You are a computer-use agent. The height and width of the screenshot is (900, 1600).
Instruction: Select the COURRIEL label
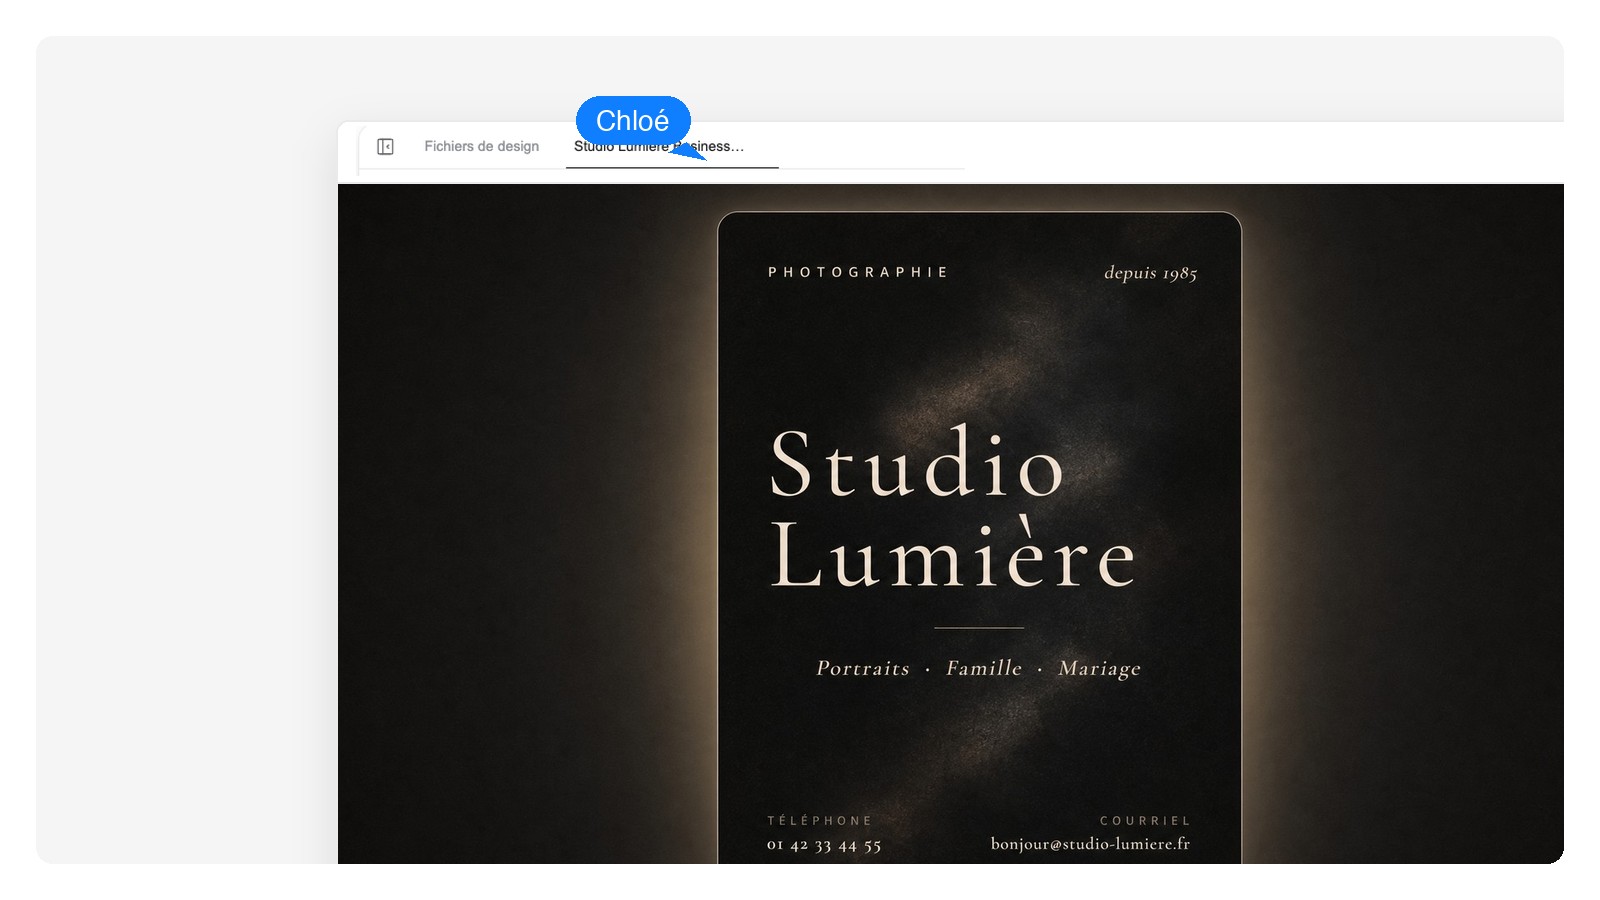point(1145,821)
